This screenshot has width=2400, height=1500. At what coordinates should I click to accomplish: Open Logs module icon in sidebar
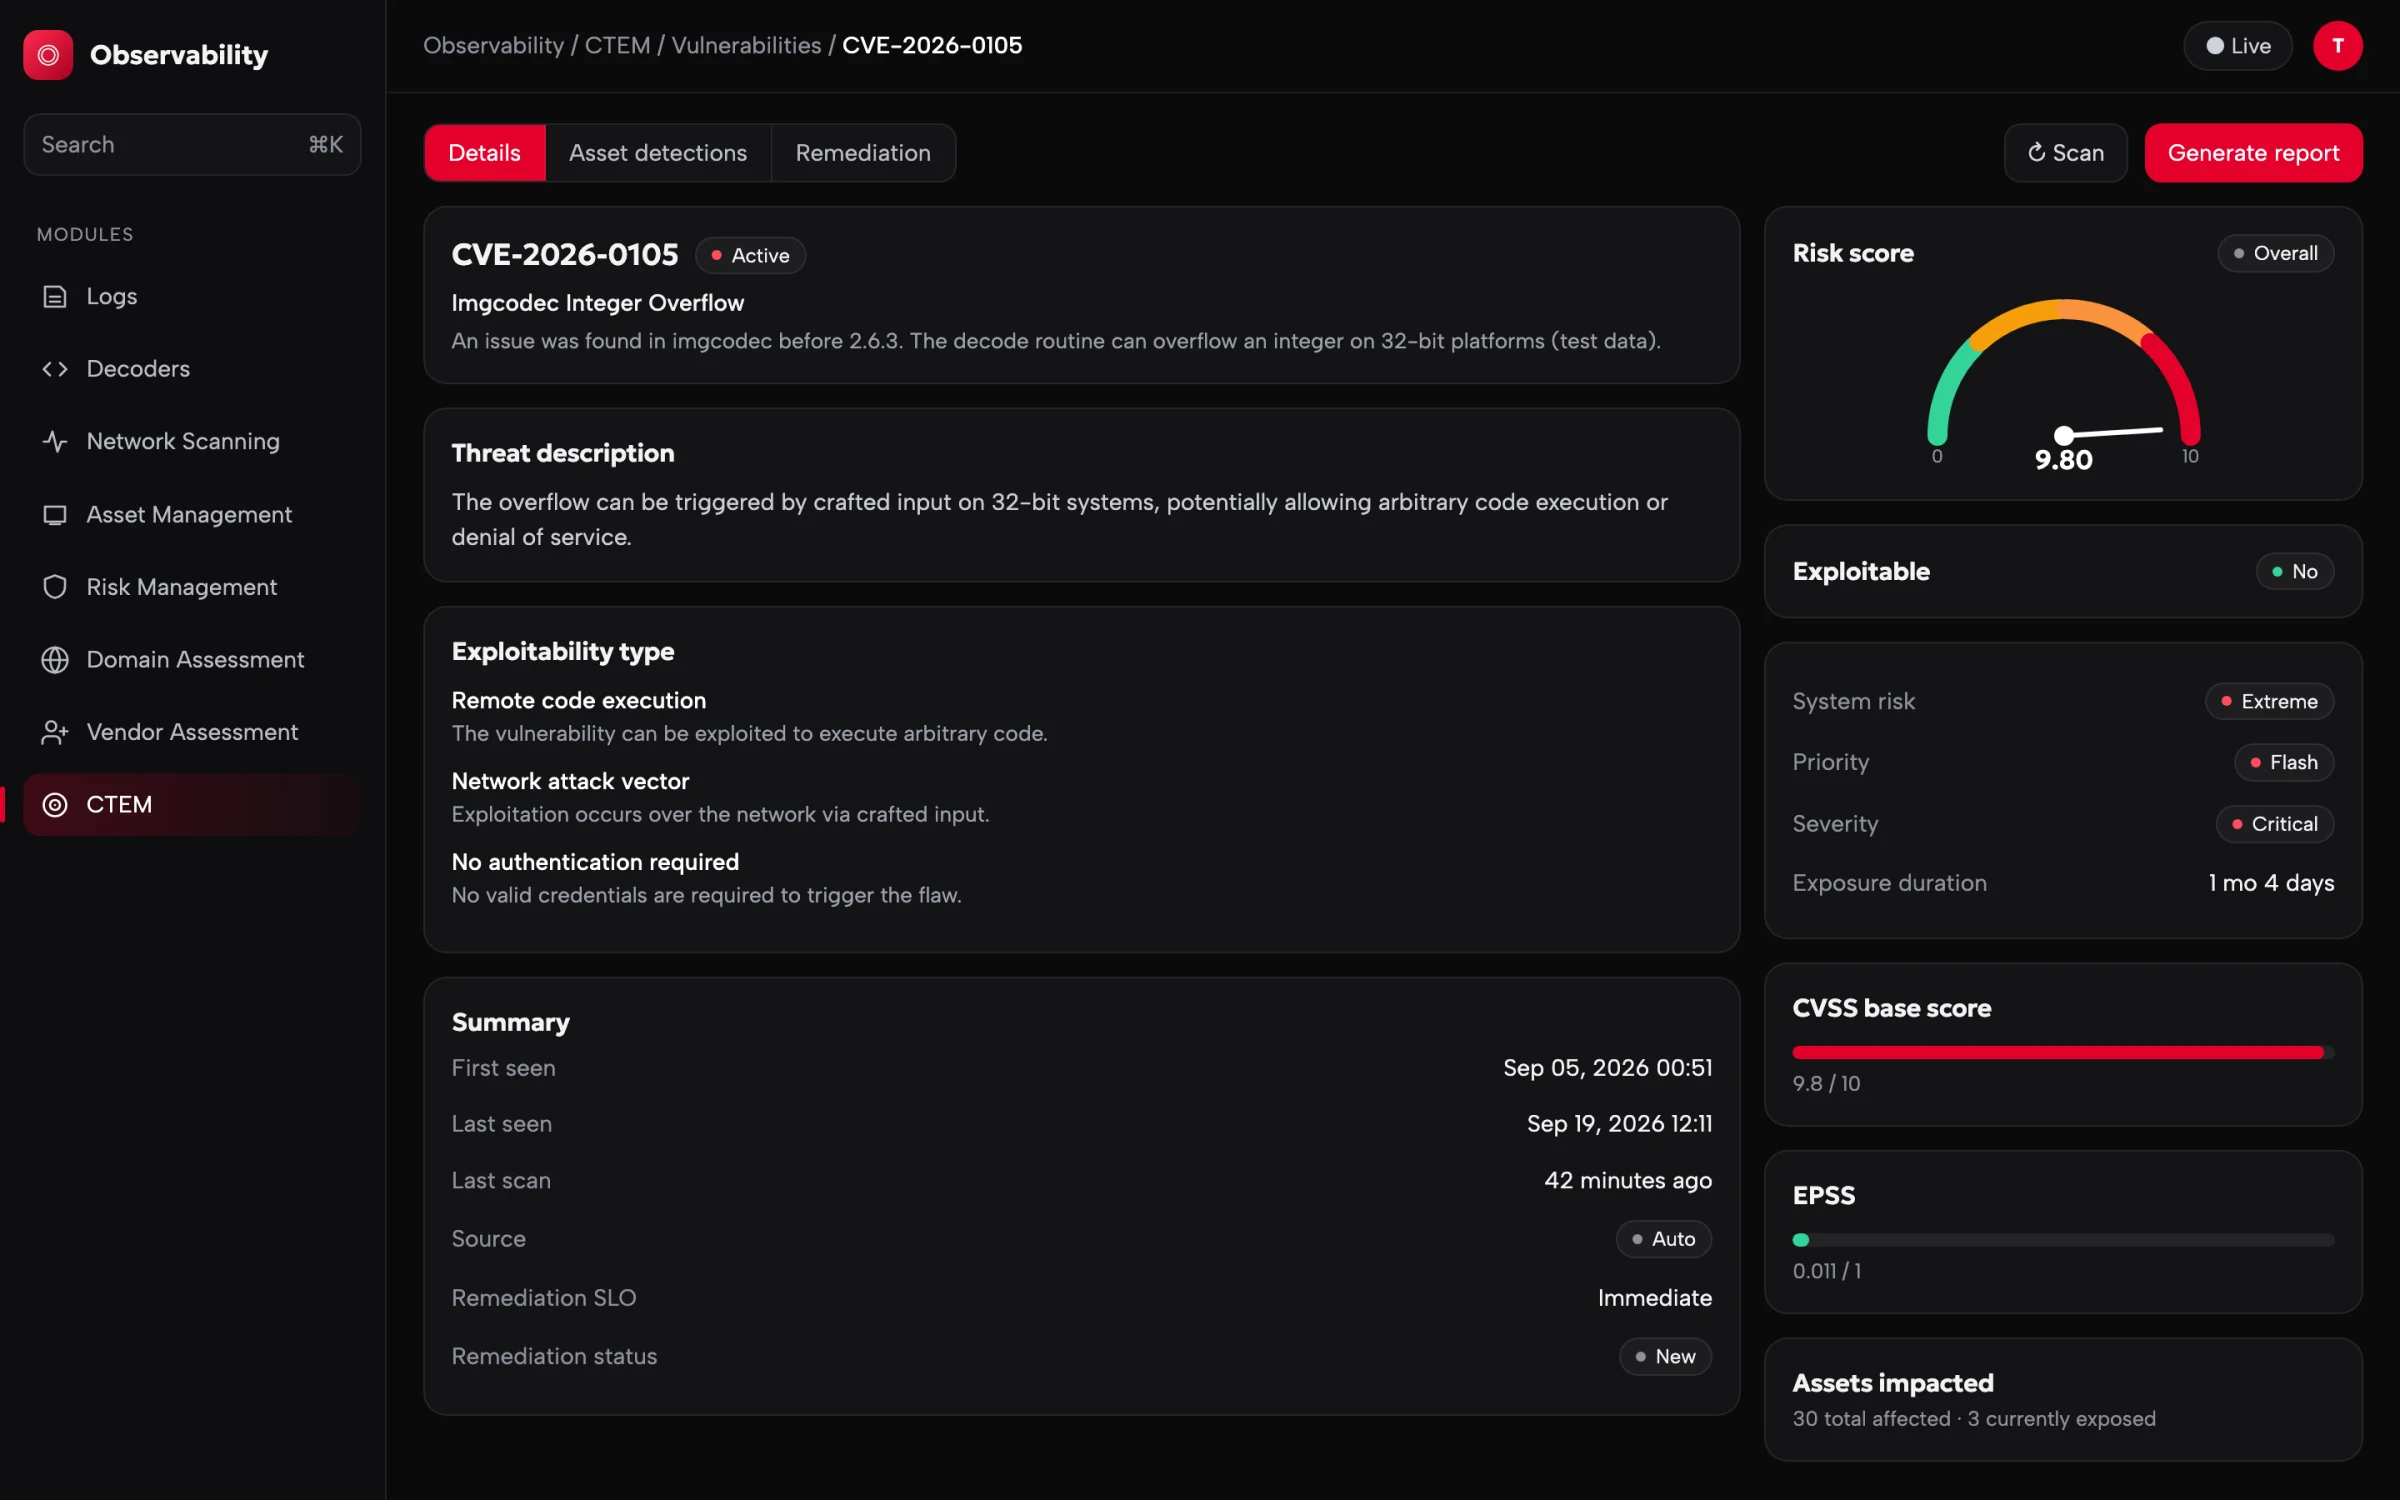click(x=55, y=296)
